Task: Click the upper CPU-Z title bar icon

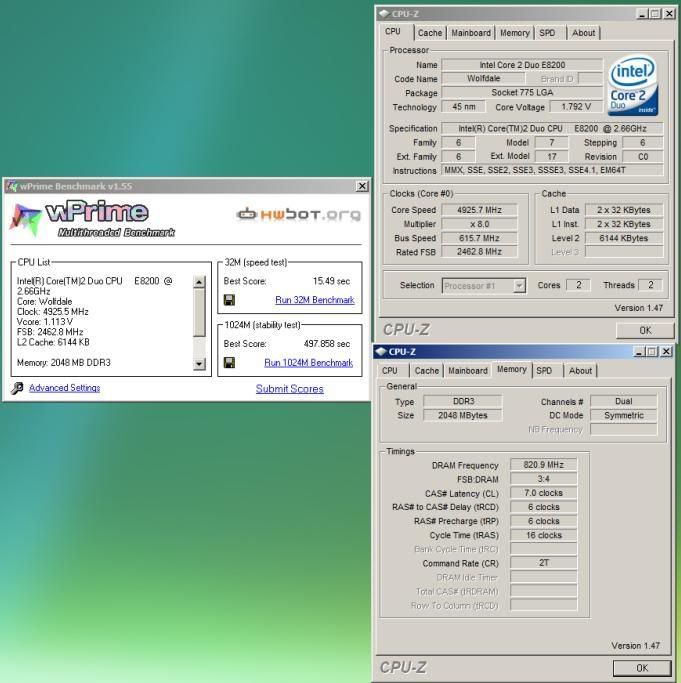Action: 383,14
